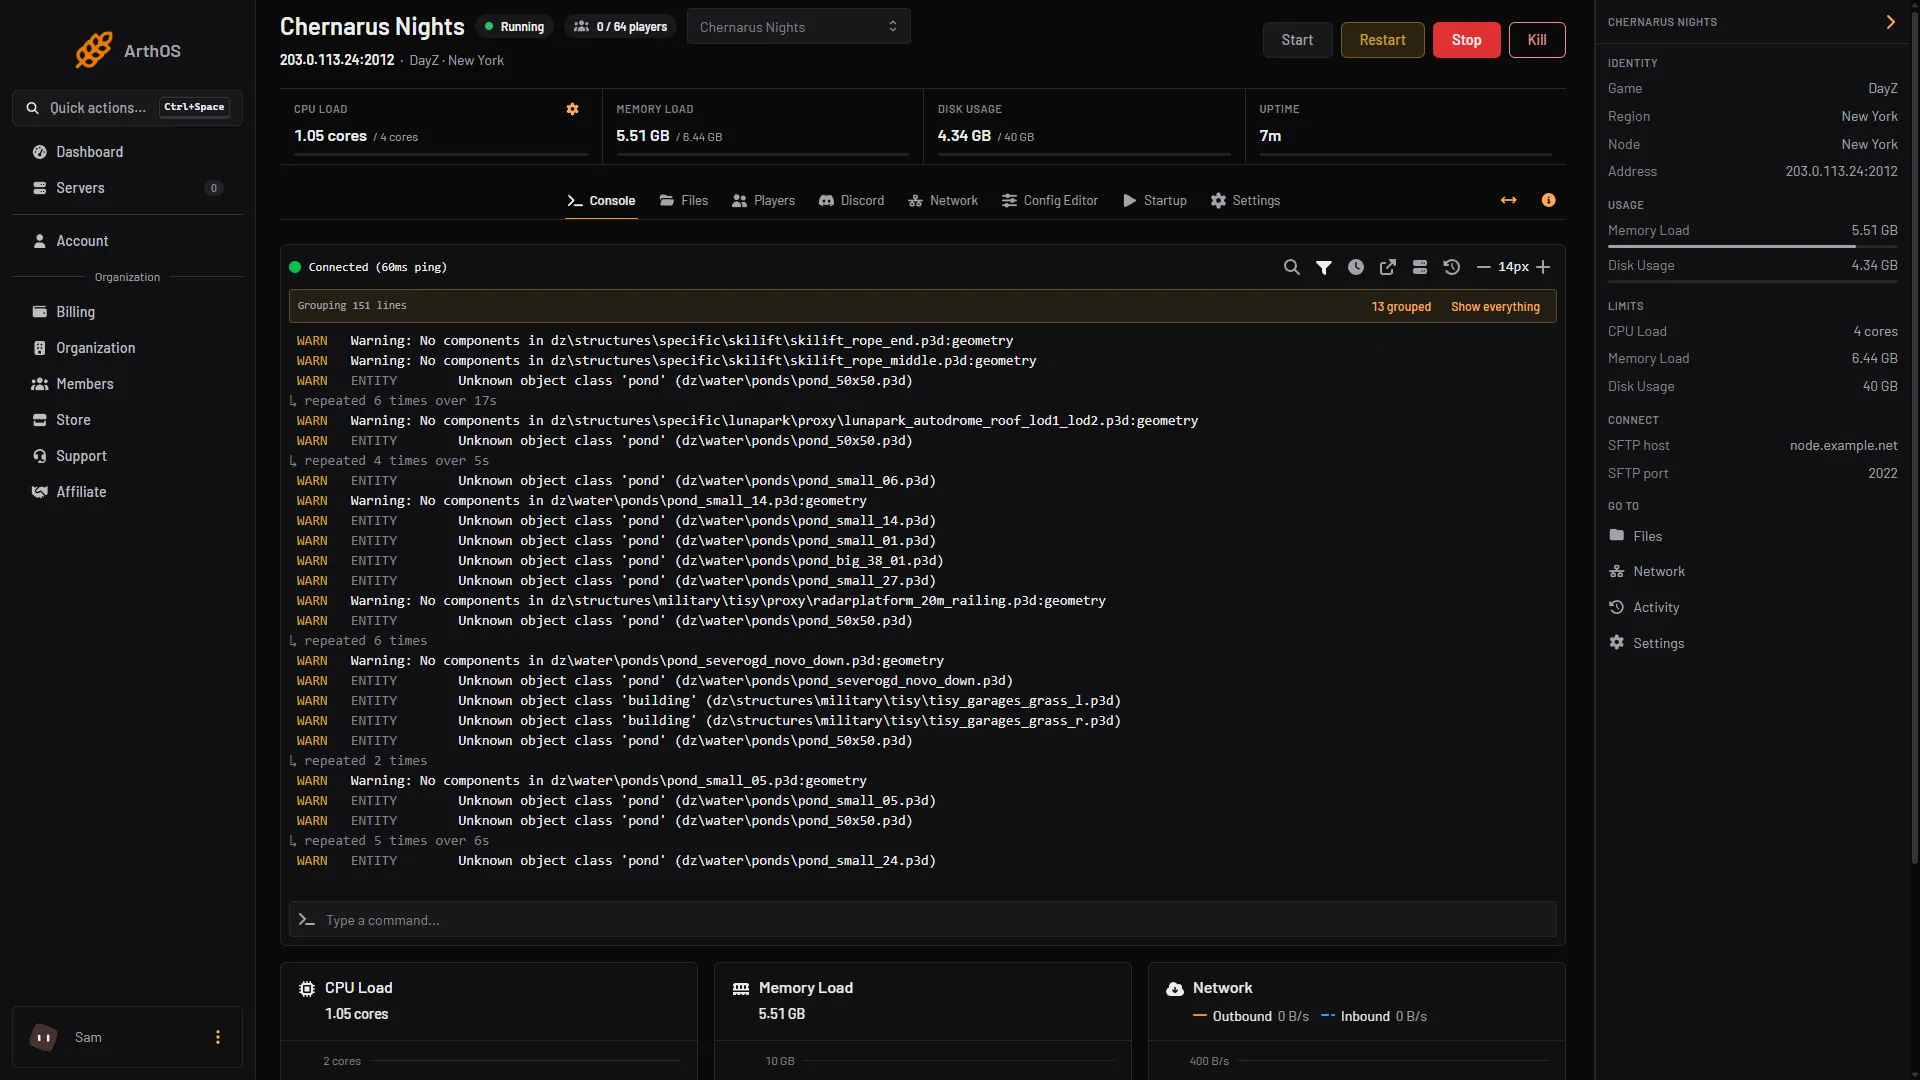Click the Go To Activity history icon
The image size is (1920, 1080).
coord(1617,607)
